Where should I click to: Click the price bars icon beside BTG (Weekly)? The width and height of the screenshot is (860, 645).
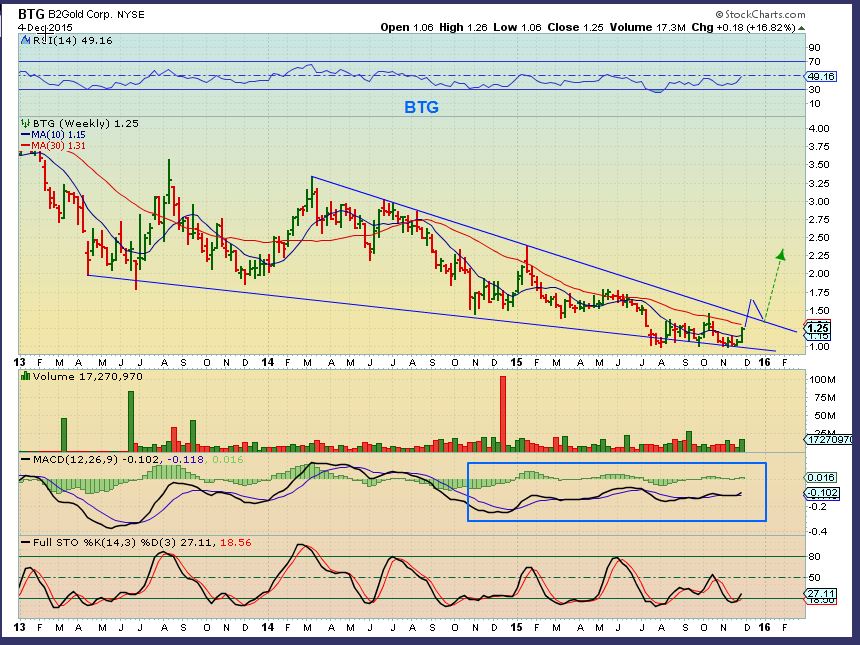click(25, 123)
